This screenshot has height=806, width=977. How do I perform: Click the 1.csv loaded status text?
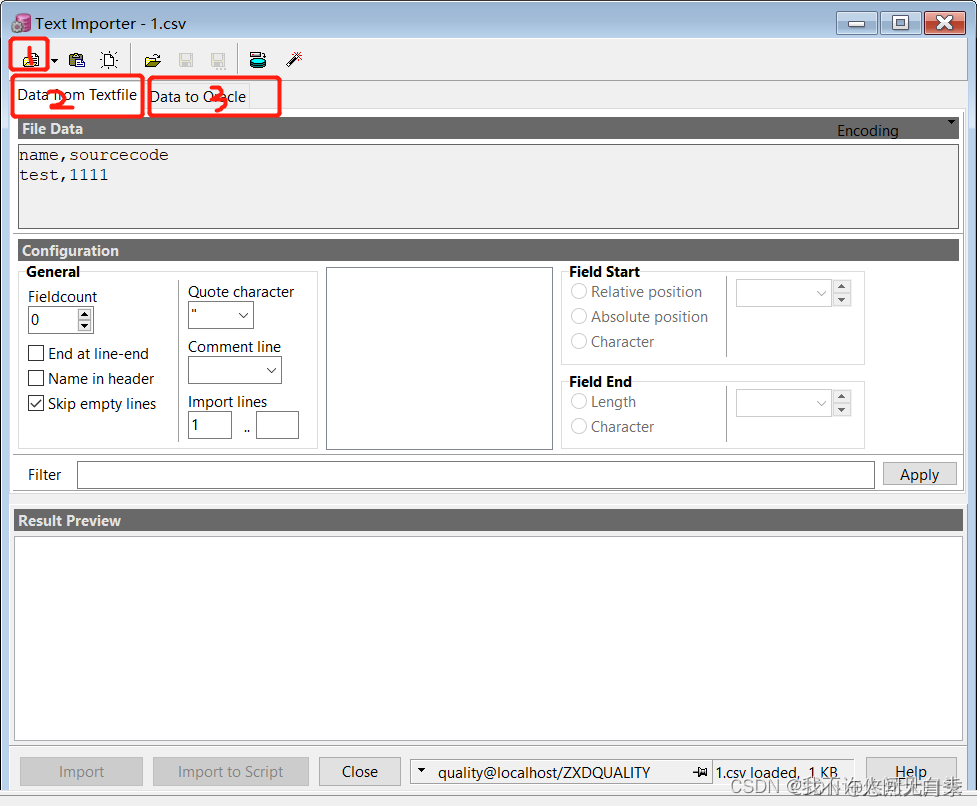776,773
